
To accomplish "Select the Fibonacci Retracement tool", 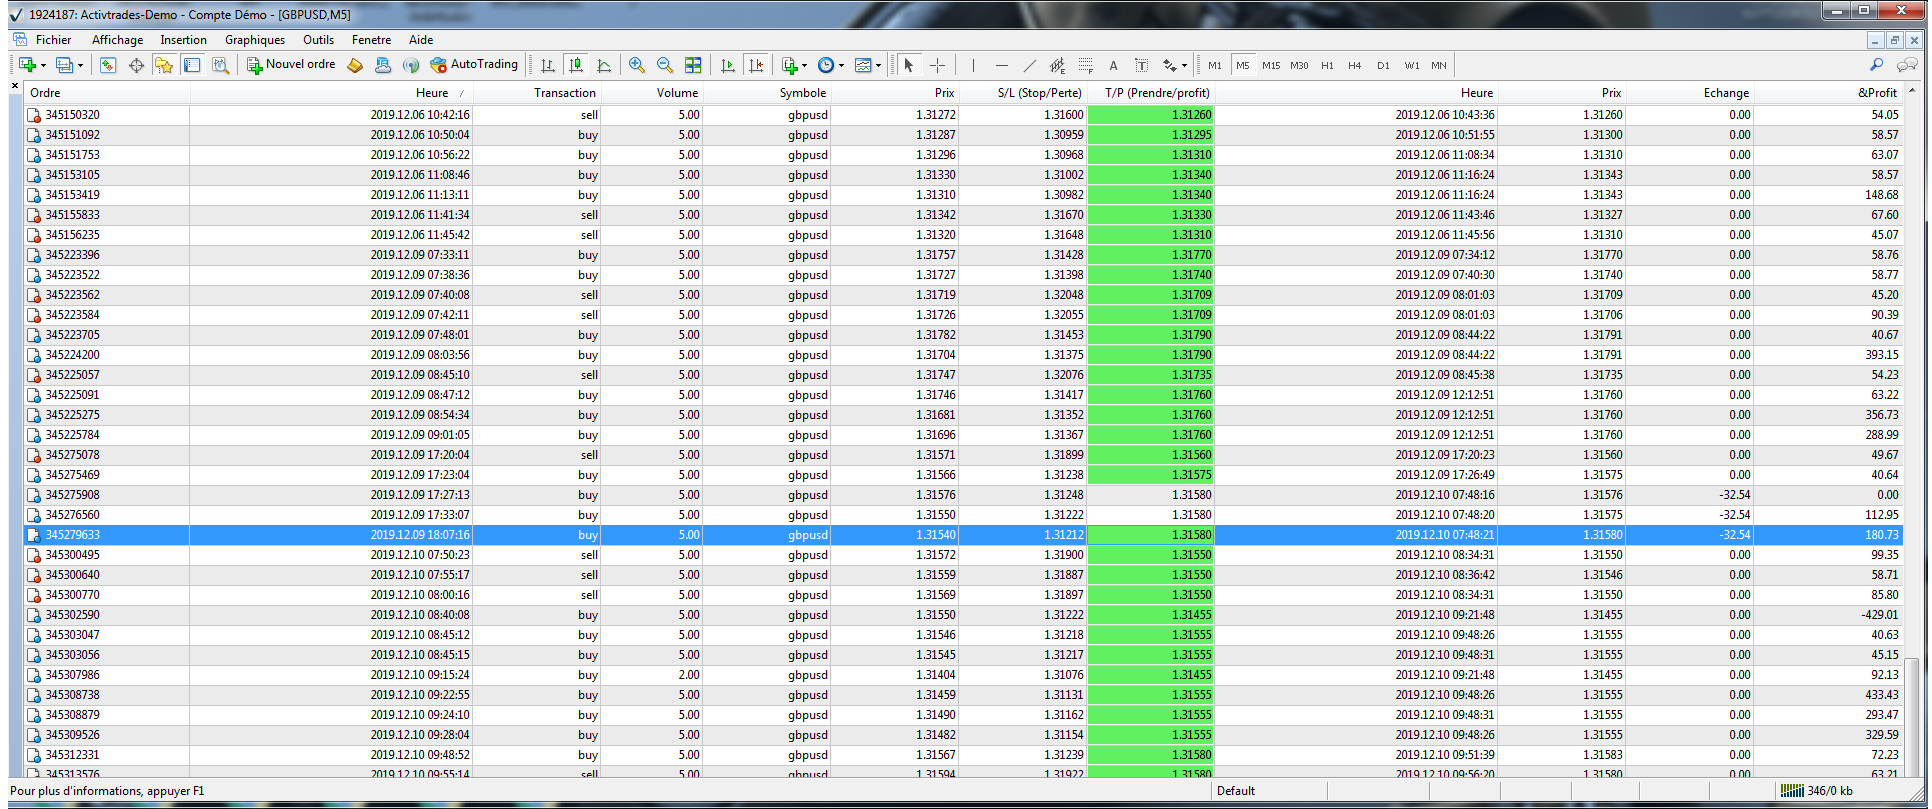I will [x=1085, y=65].
